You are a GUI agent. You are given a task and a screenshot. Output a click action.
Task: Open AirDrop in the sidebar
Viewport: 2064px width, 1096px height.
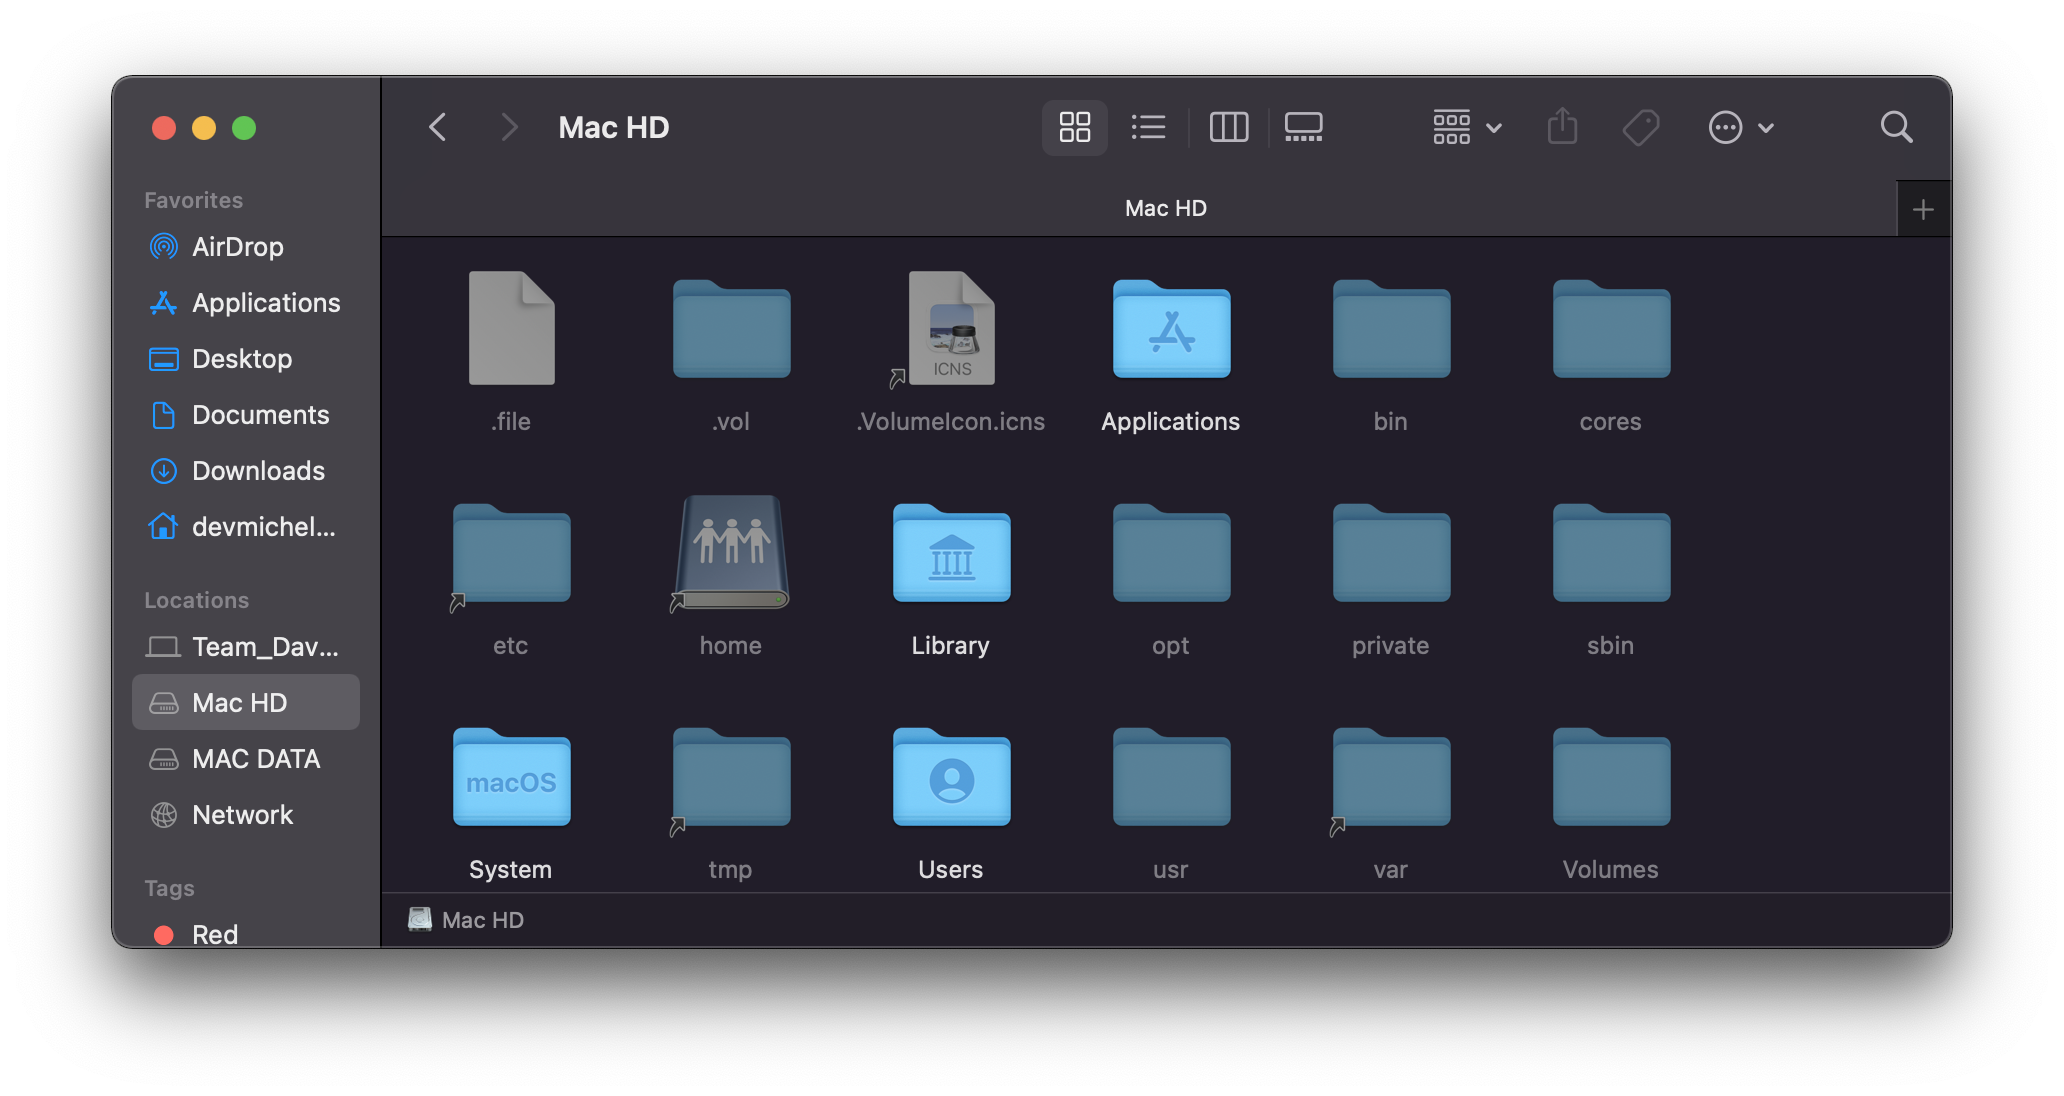point(237,247)
